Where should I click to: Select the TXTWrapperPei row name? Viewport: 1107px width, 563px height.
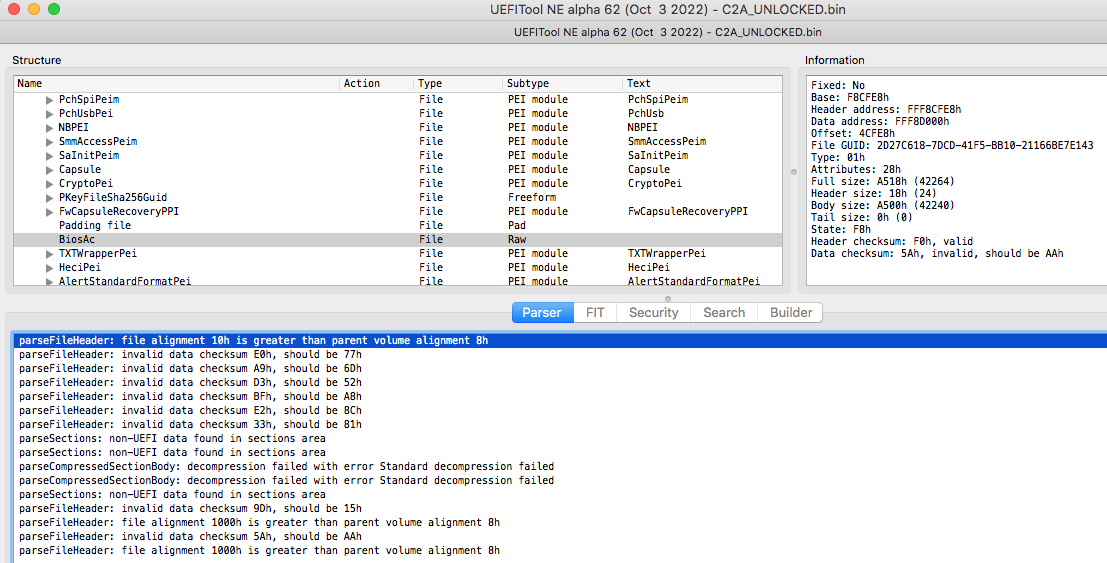coord(97,253)
